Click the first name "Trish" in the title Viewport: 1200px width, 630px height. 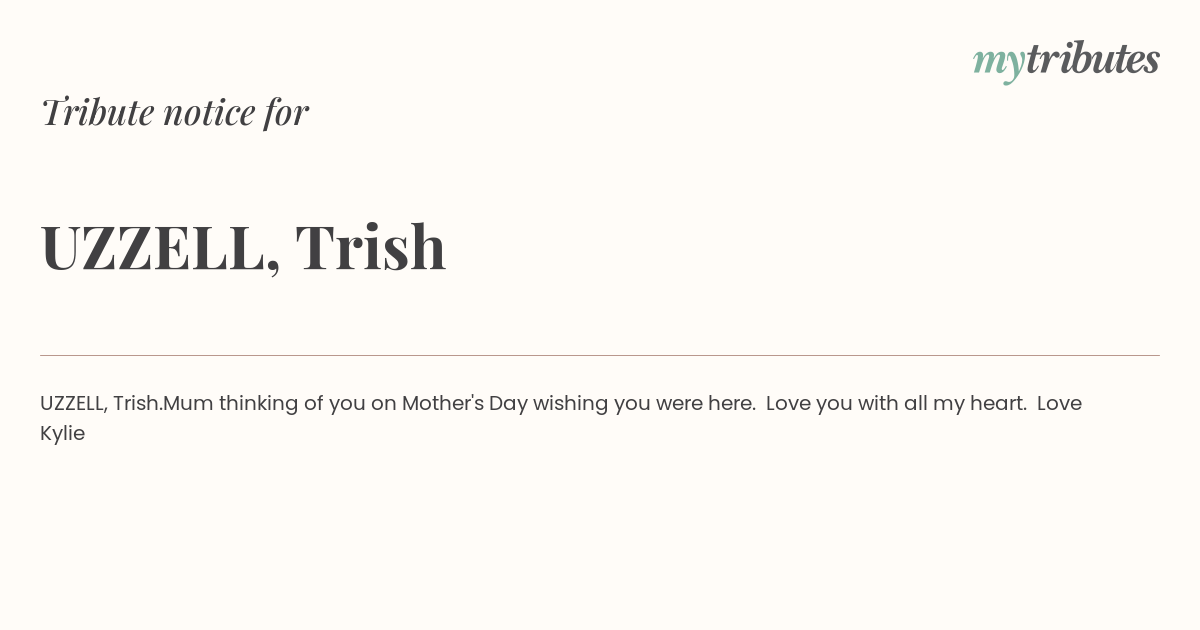click(371, 246)
